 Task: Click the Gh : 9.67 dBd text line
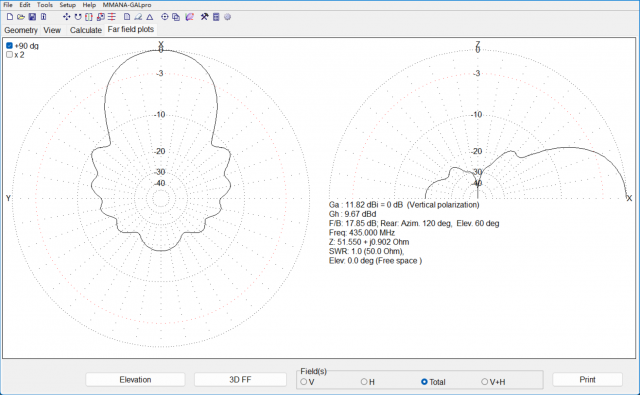pyautogui.click(x=352, y=214)
